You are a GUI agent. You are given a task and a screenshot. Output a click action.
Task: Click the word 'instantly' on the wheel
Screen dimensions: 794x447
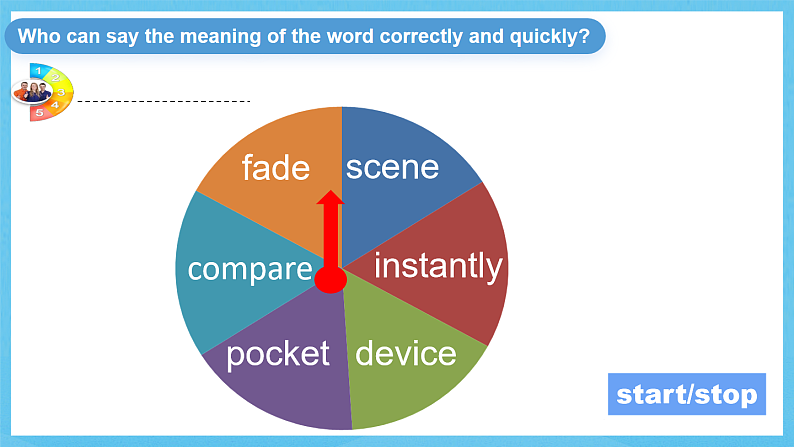(438, 266)
